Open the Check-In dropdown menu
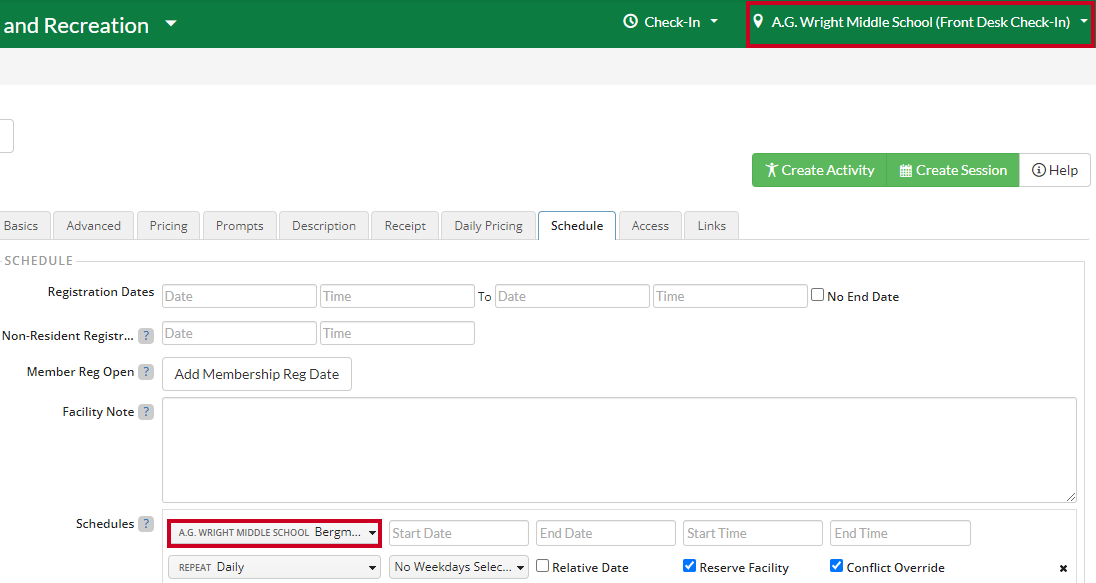This screenshot has height=583, width=1096. (x=670, y=22)
